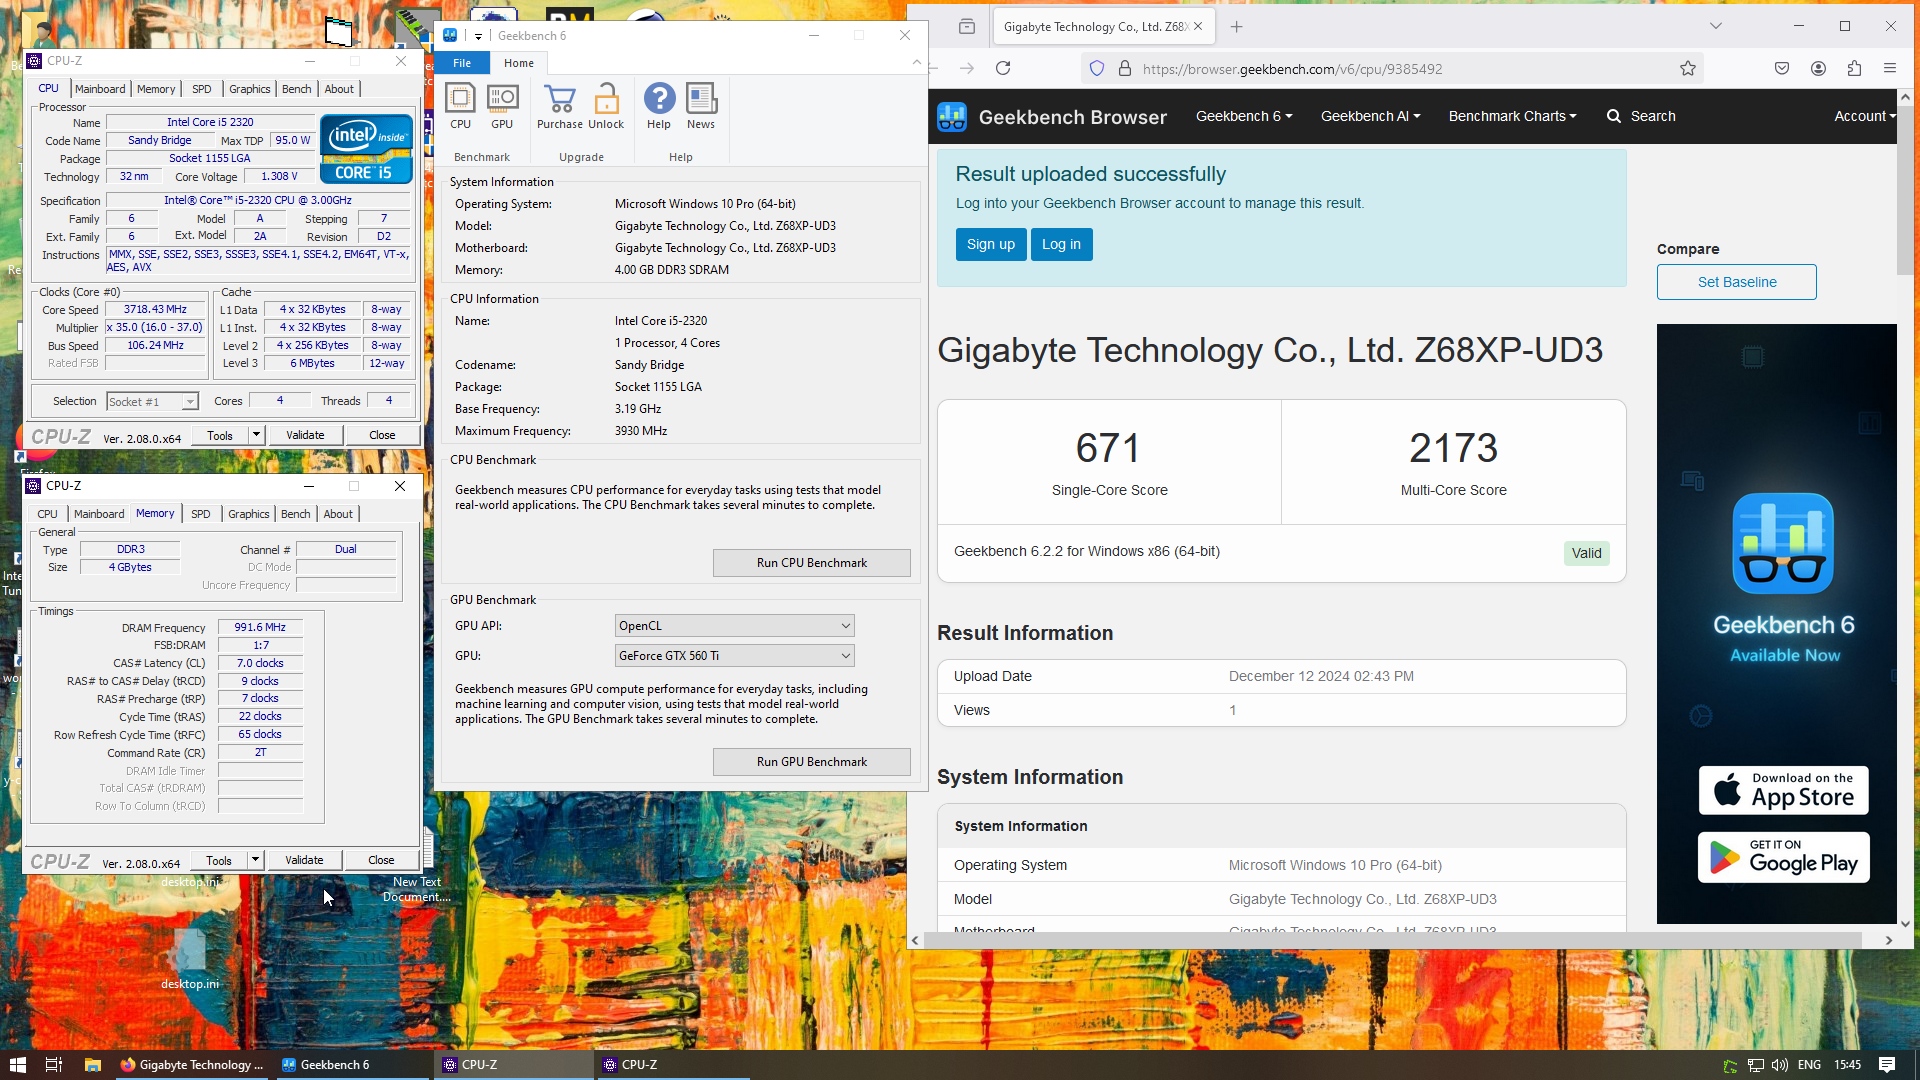This screenshot has height=1080, width=1920.
Task: Open the Bench tab in upper CPU-Z window
Action: click(x=297, y=89)
